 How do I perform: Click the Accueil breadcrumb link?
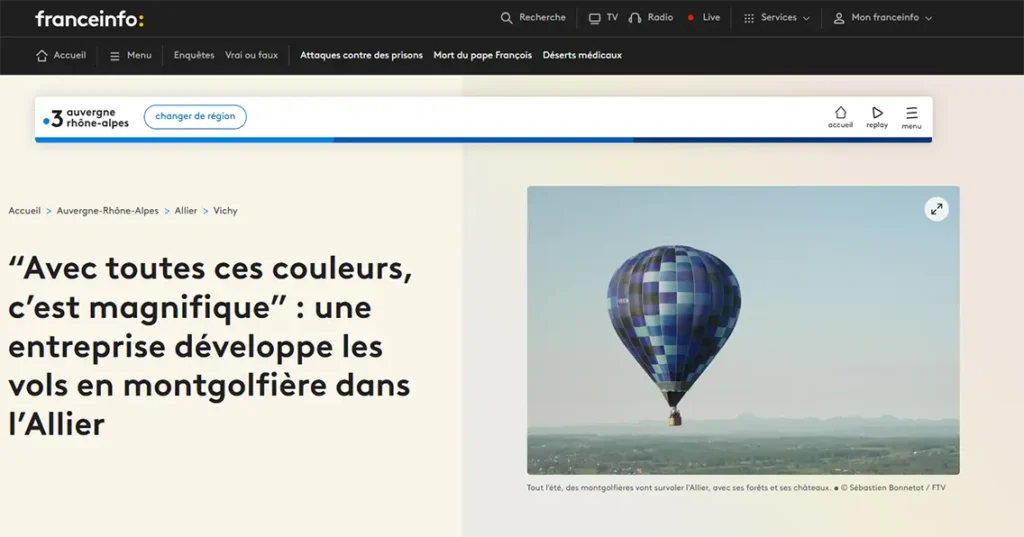pyautogui.click(x=25, y=210)
